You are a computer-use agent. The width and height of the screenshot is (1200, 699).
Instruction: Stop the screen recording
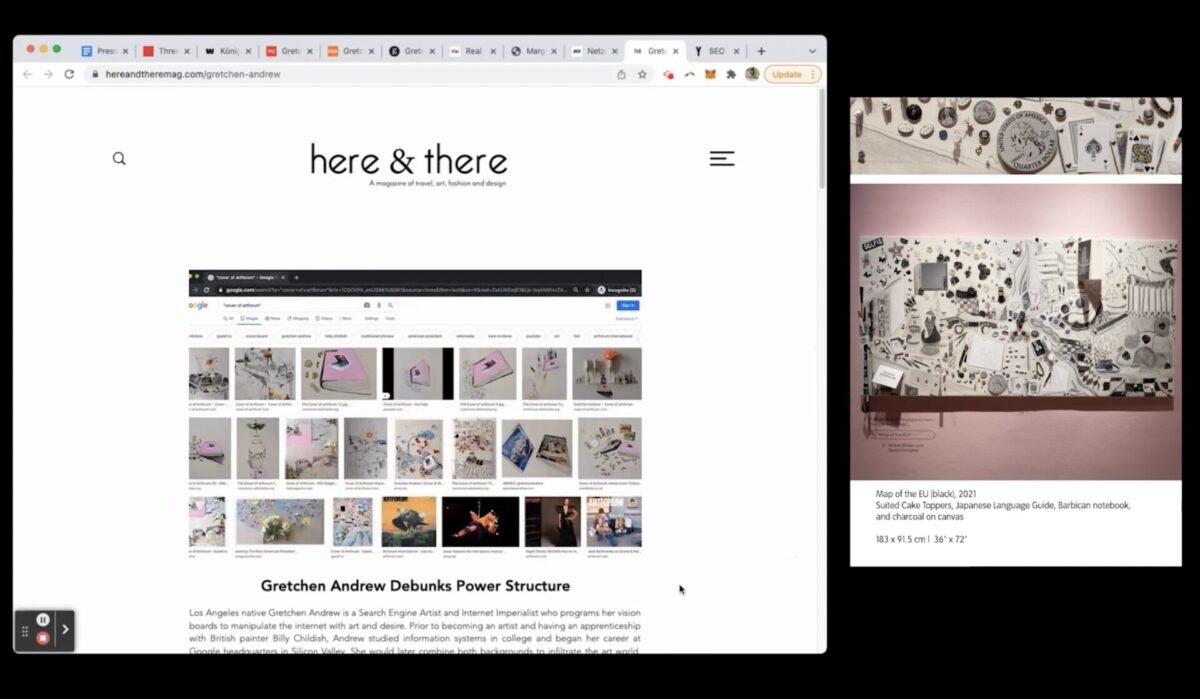[43, 638]
